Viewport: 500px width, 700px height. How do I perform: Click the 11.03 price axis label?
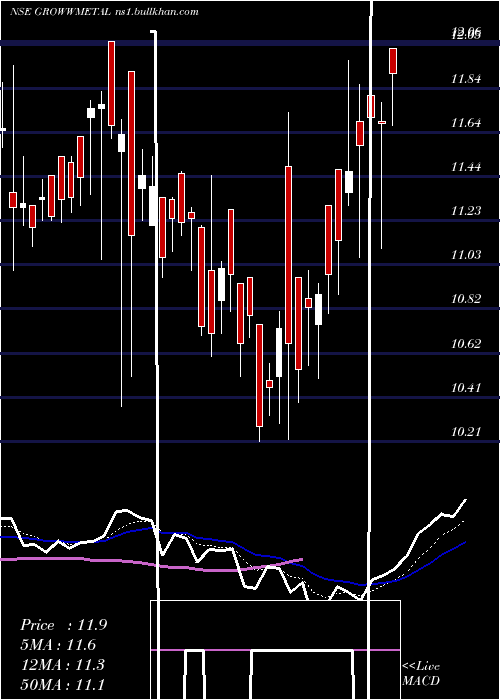[x=466, y=255]
